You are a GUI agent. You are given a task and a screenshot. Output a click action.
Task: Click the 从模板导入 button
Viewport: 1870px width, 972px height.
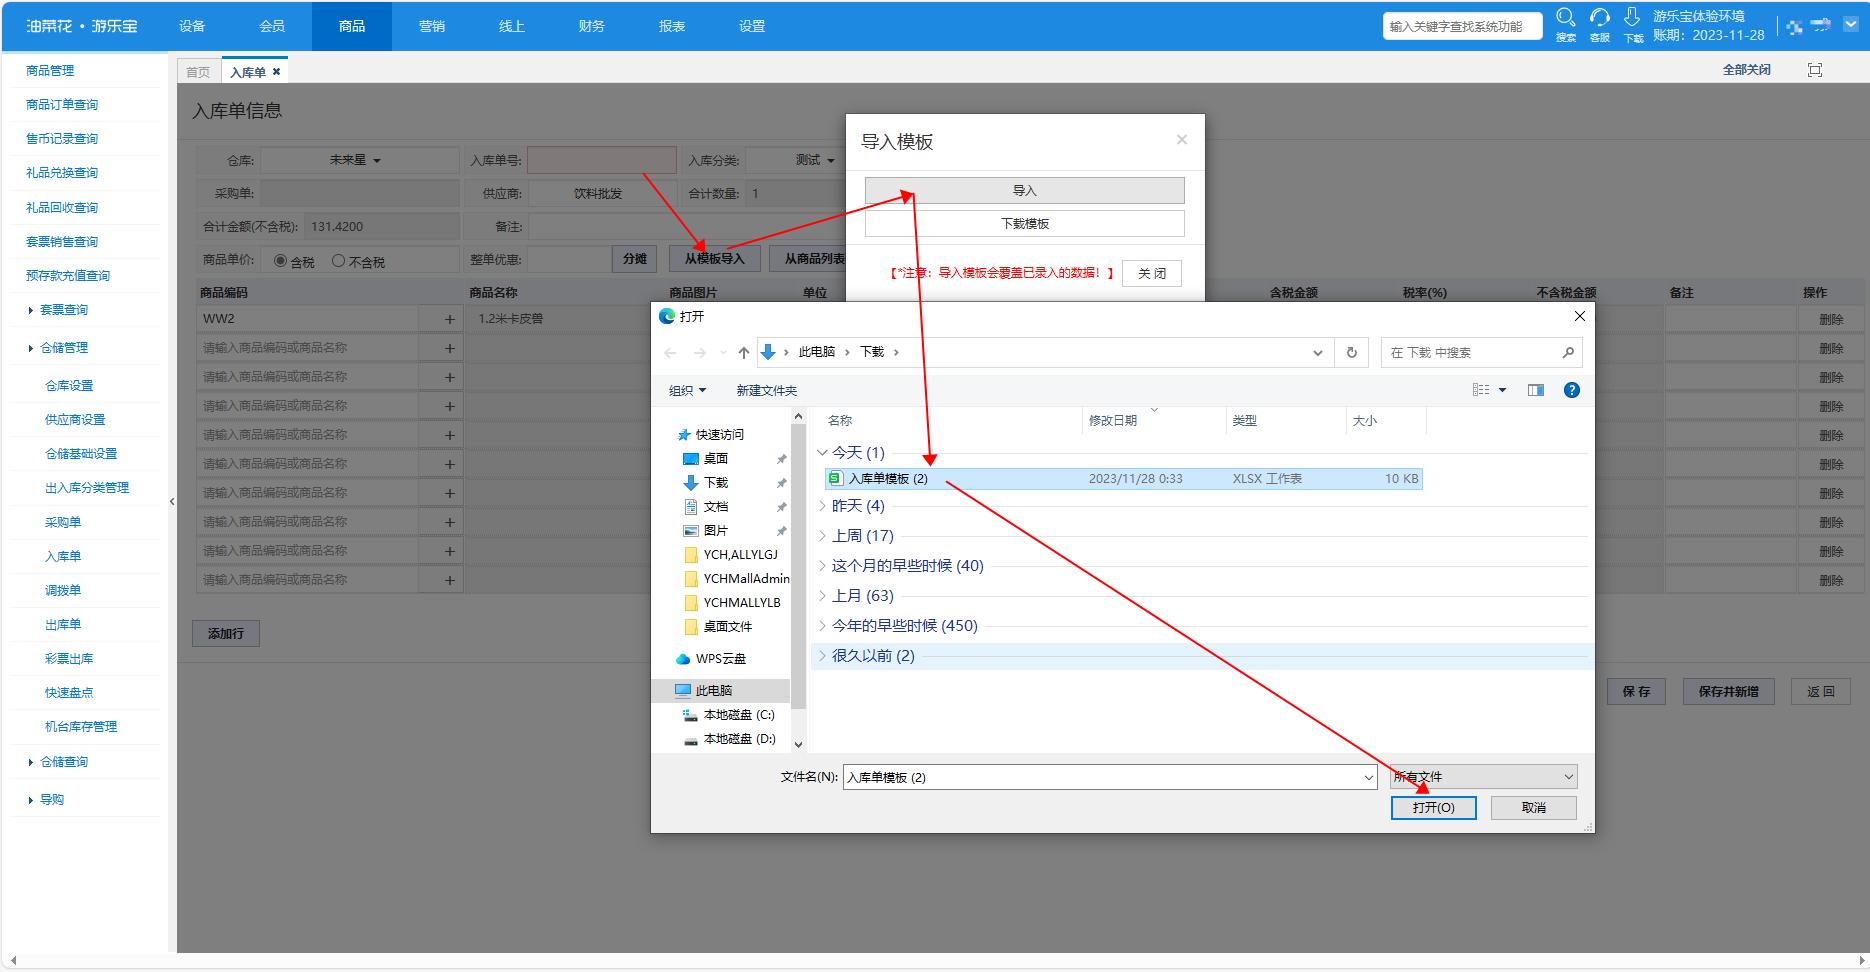[714, 258]
